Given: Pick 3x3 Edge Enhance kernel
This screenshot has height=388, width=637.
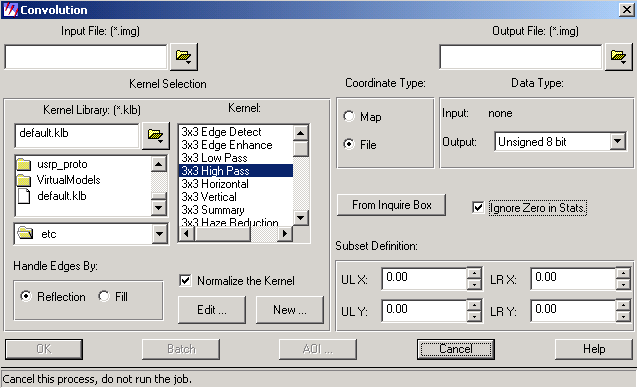Looking at the screenshot, I should [236, 145].
